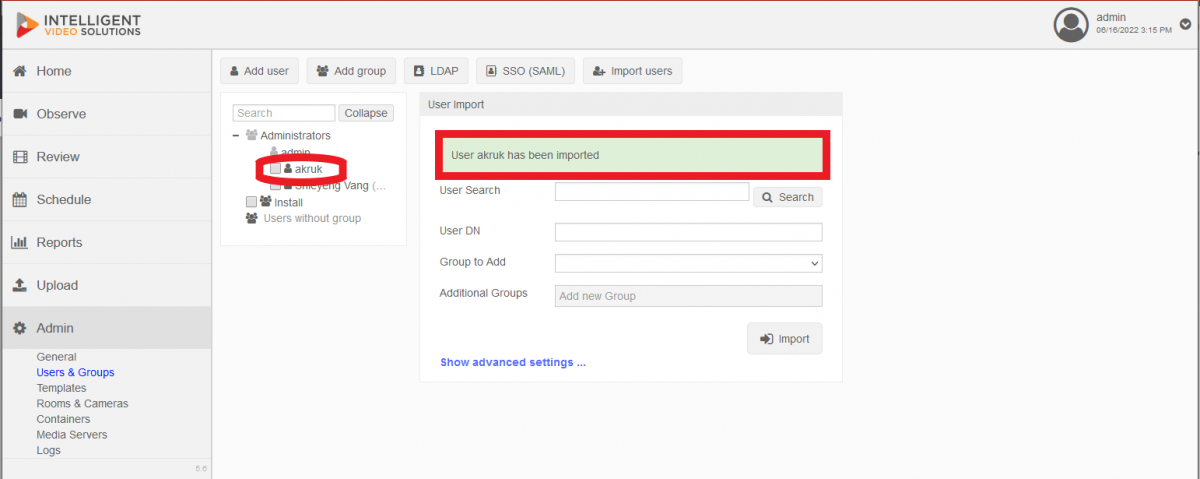Click the Intelligent Video Solutions logo
This screenshot has width=1200, height=479.
pos(79,25)
